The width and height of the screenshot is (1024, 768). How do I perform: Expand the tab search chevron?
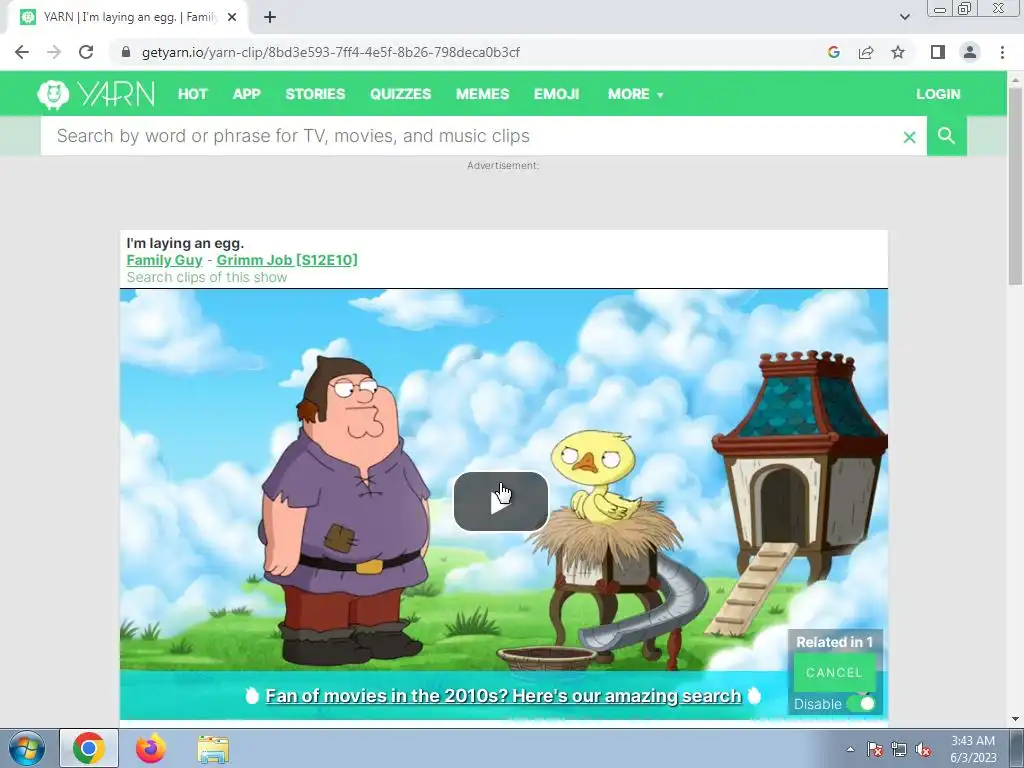point(904,17)
